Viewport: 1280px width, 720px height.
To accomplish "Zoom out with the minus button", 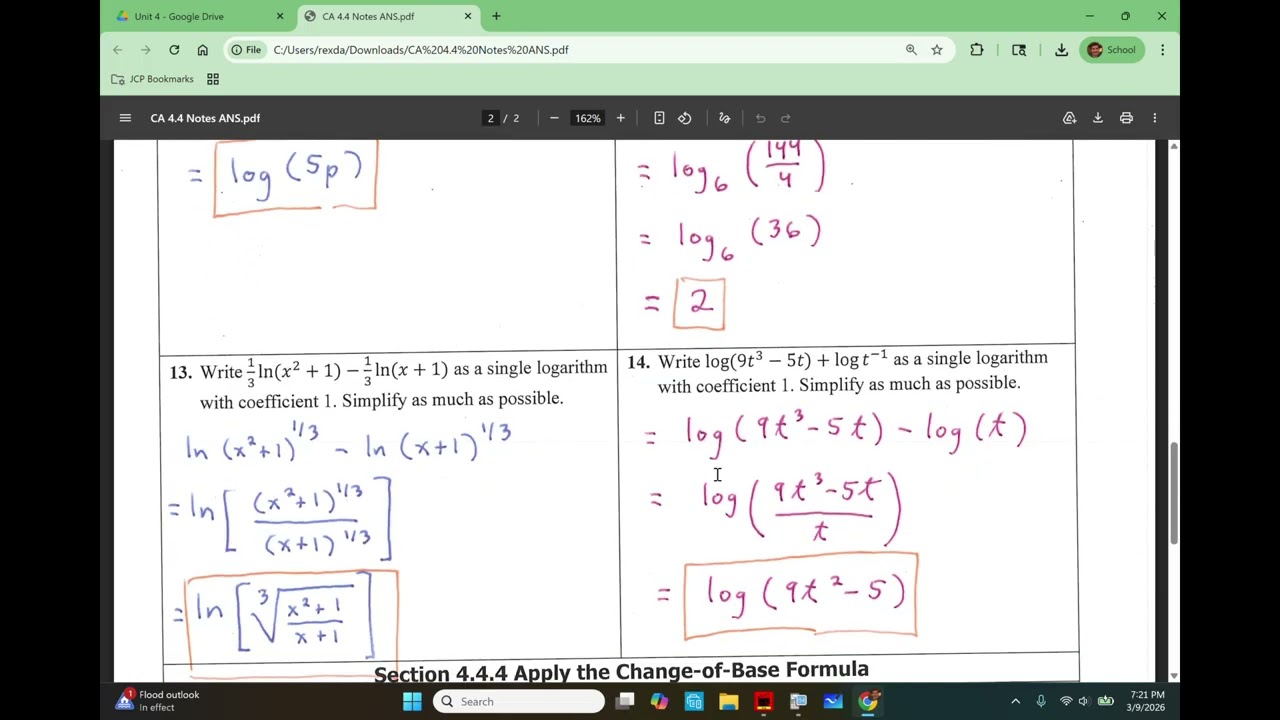I will click(x=554, y=118).
